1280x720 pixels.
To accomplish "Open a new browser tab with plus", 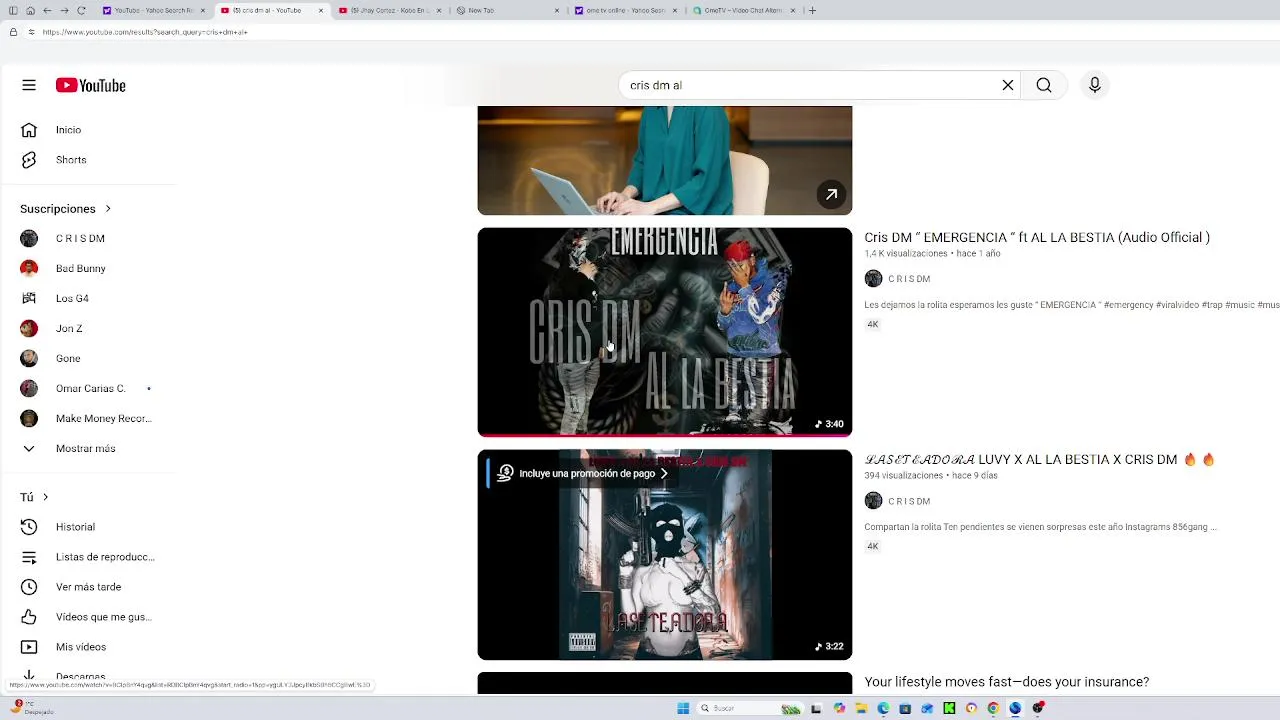I will click(x=812, y=10).
